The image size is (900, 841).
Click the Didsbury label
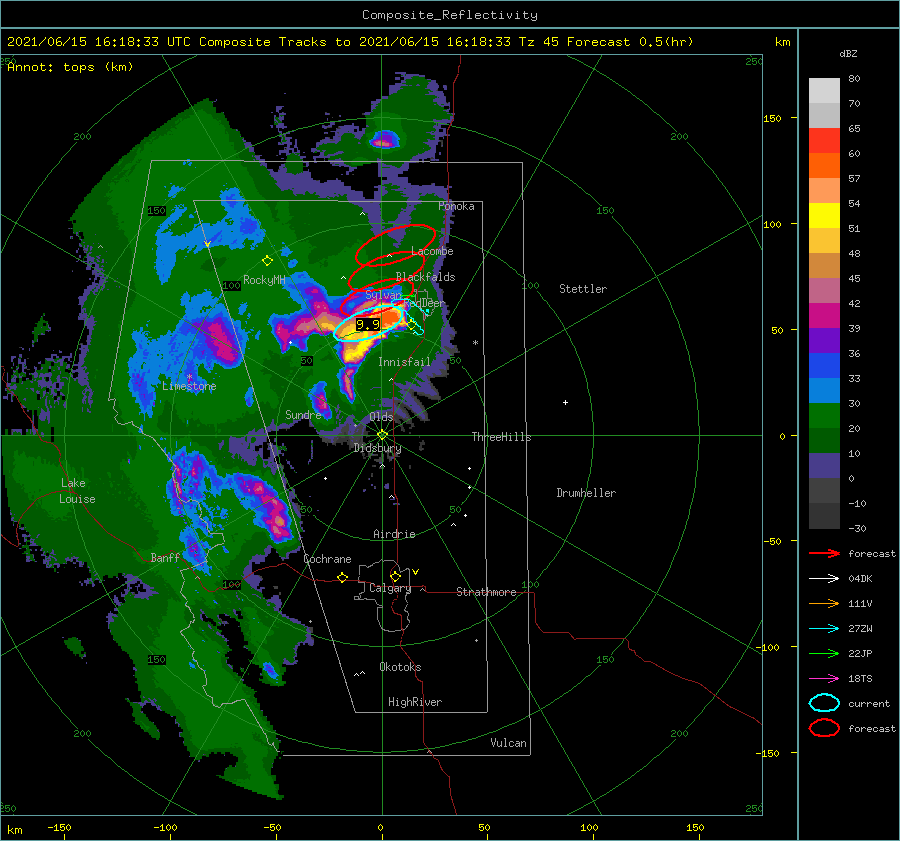pos(377,448)
